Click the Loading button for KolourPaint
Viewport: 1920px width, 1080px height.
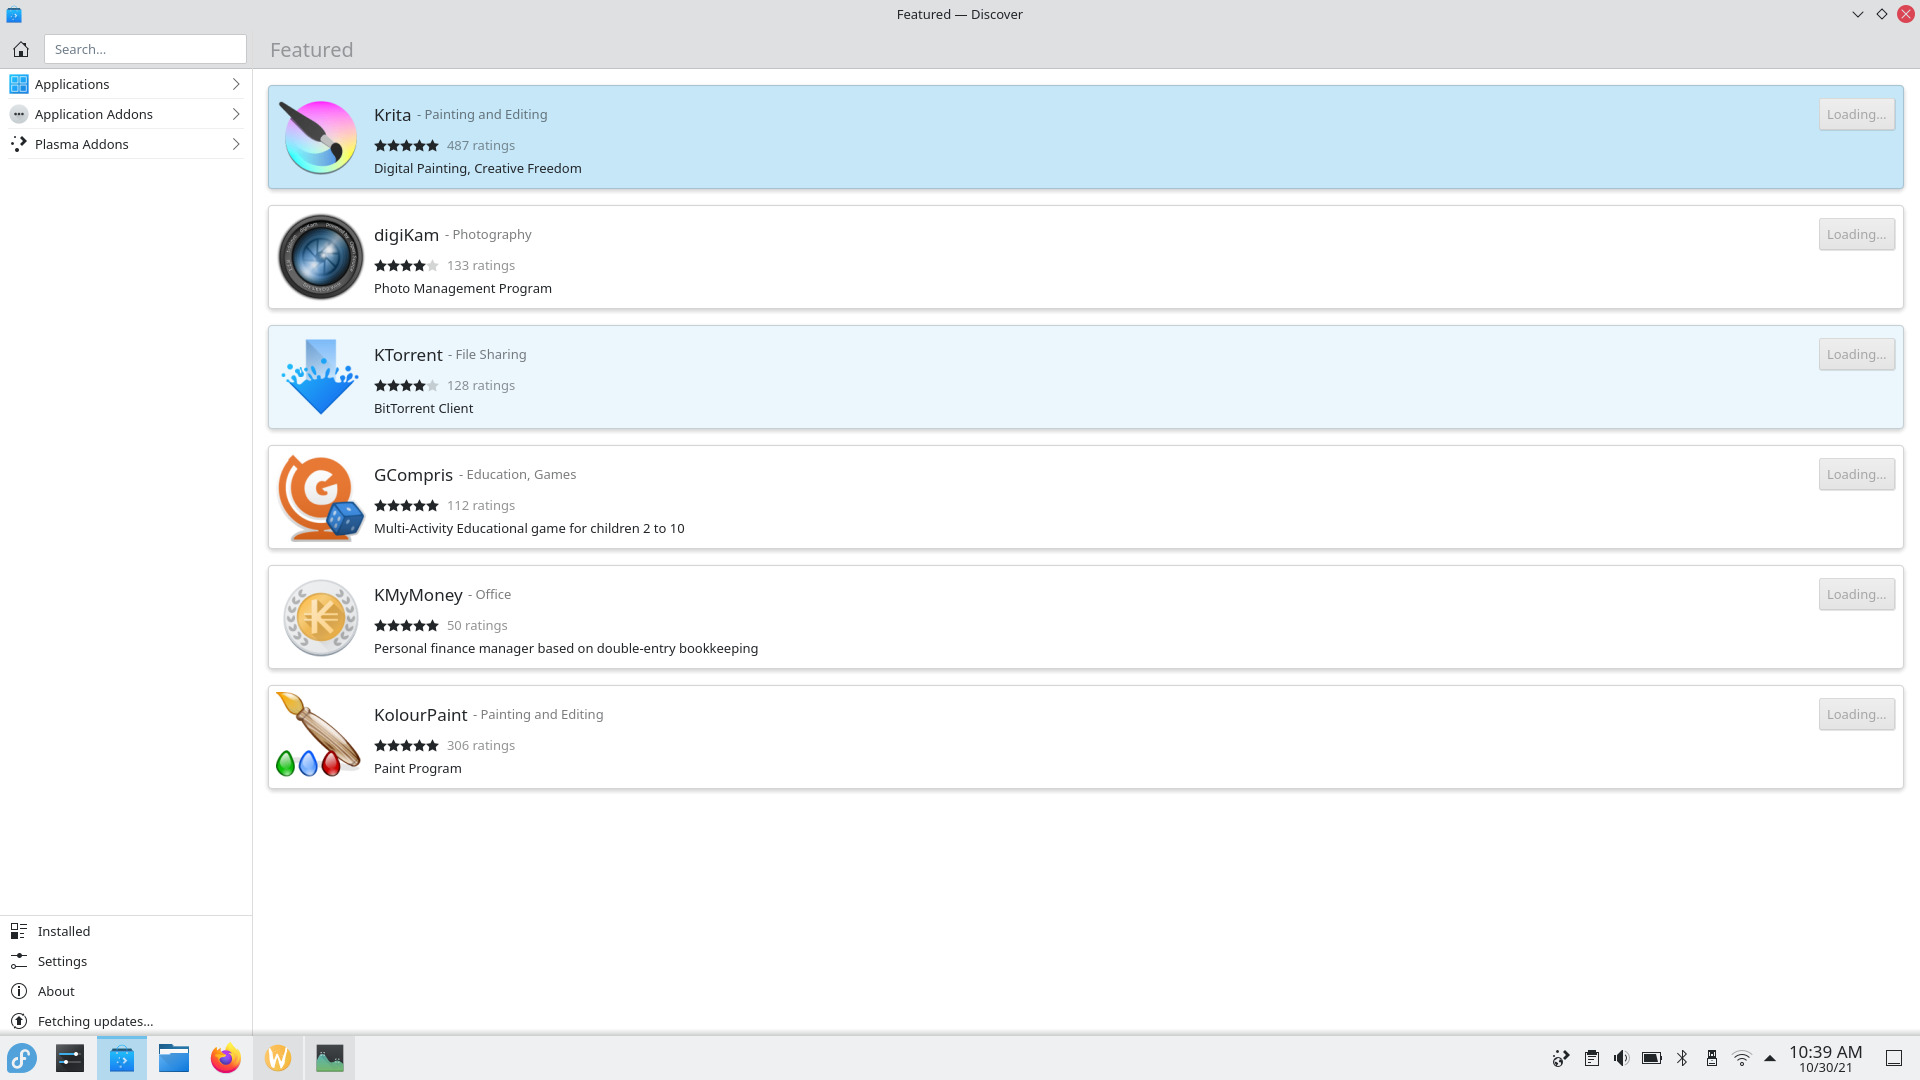pyautogui.click(x=1856, y=714)
